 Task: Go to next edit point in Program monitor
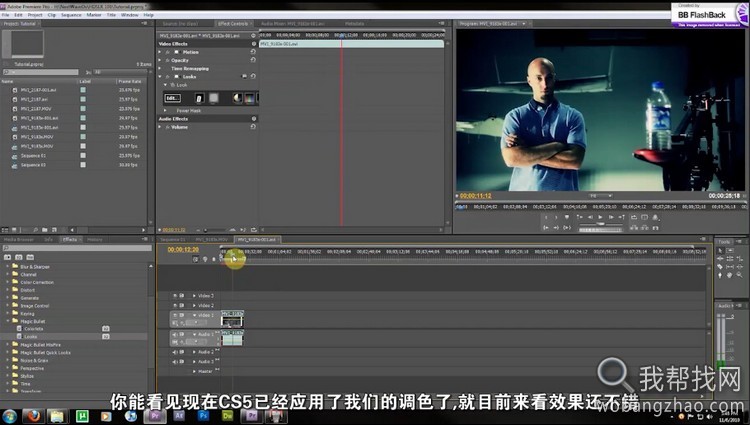pyautogui.click(x=621, y=217)
